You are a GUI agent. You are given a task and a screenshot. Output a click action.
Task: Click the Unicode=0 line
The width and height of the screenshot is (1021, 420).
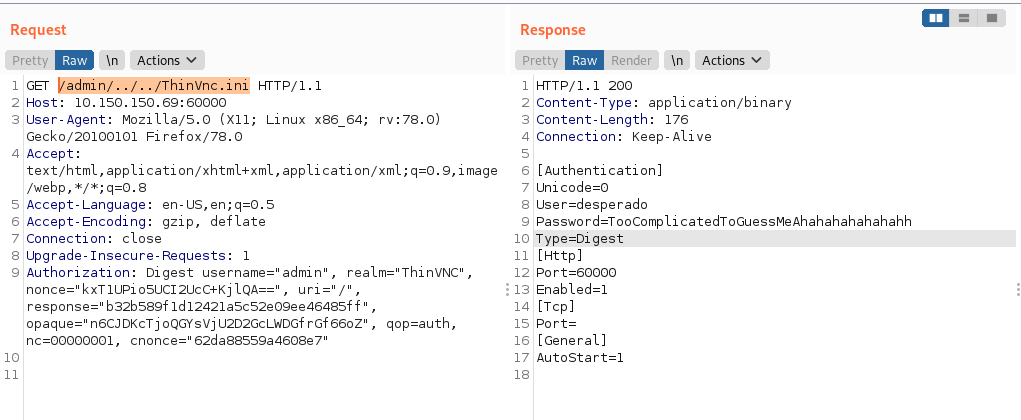(x=572, y=188)
